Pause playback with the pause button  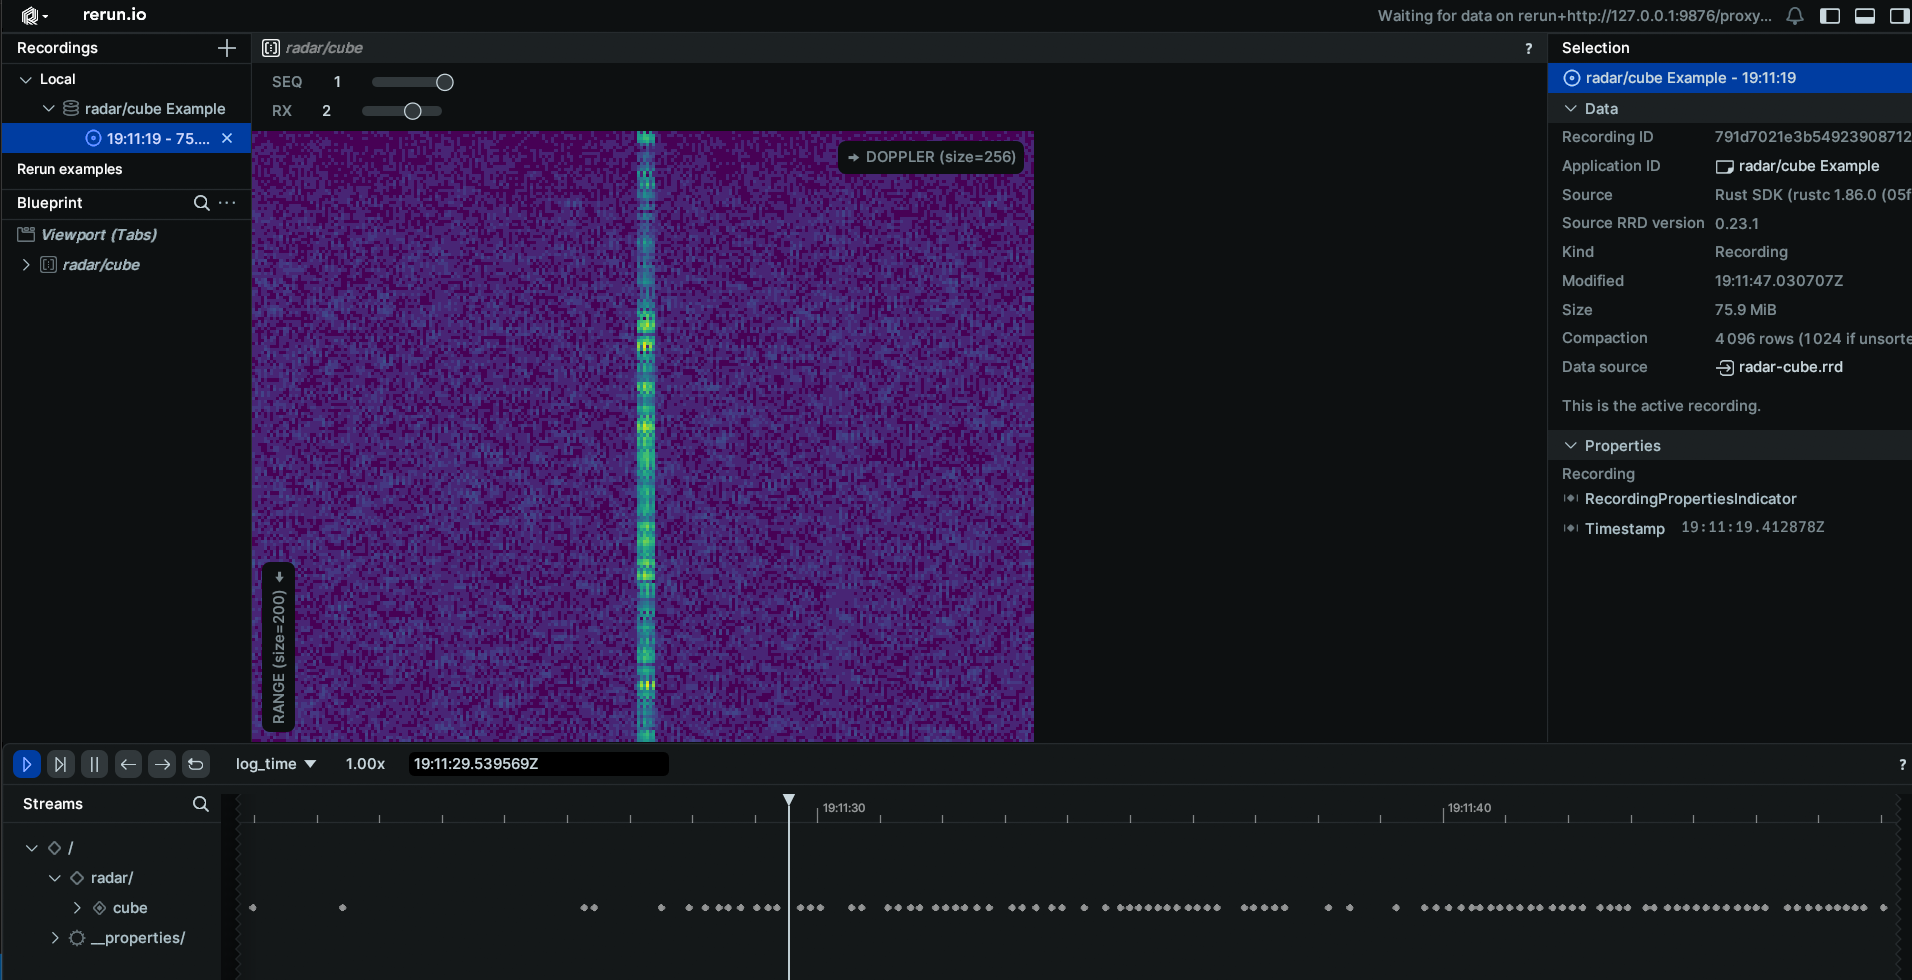(x=94, y=764)
